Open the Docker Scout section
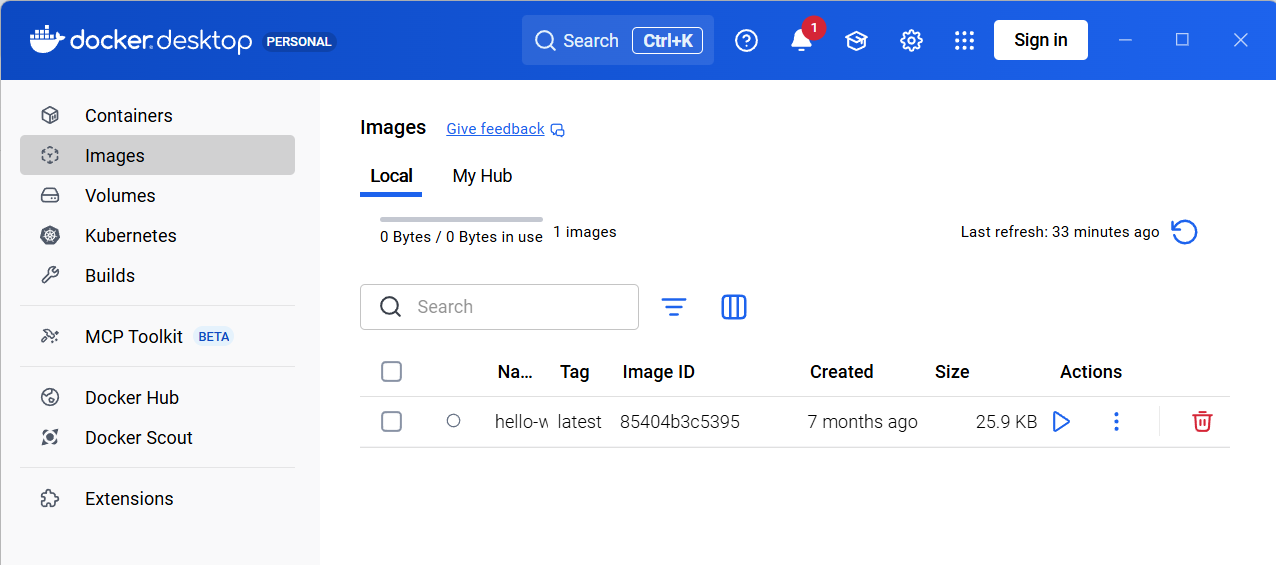Viewport: 1276px width, 565px height. pos(157,438)
